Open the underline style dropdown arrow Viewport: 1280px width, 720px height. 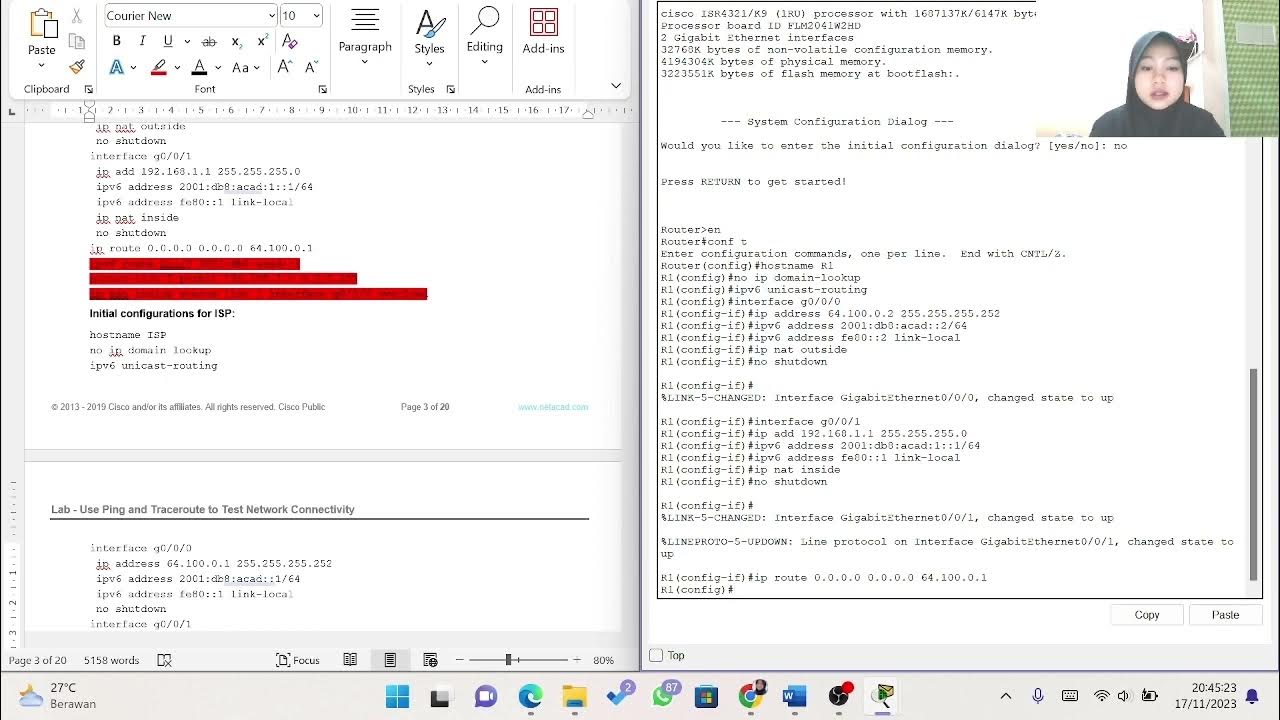[186, 41]
